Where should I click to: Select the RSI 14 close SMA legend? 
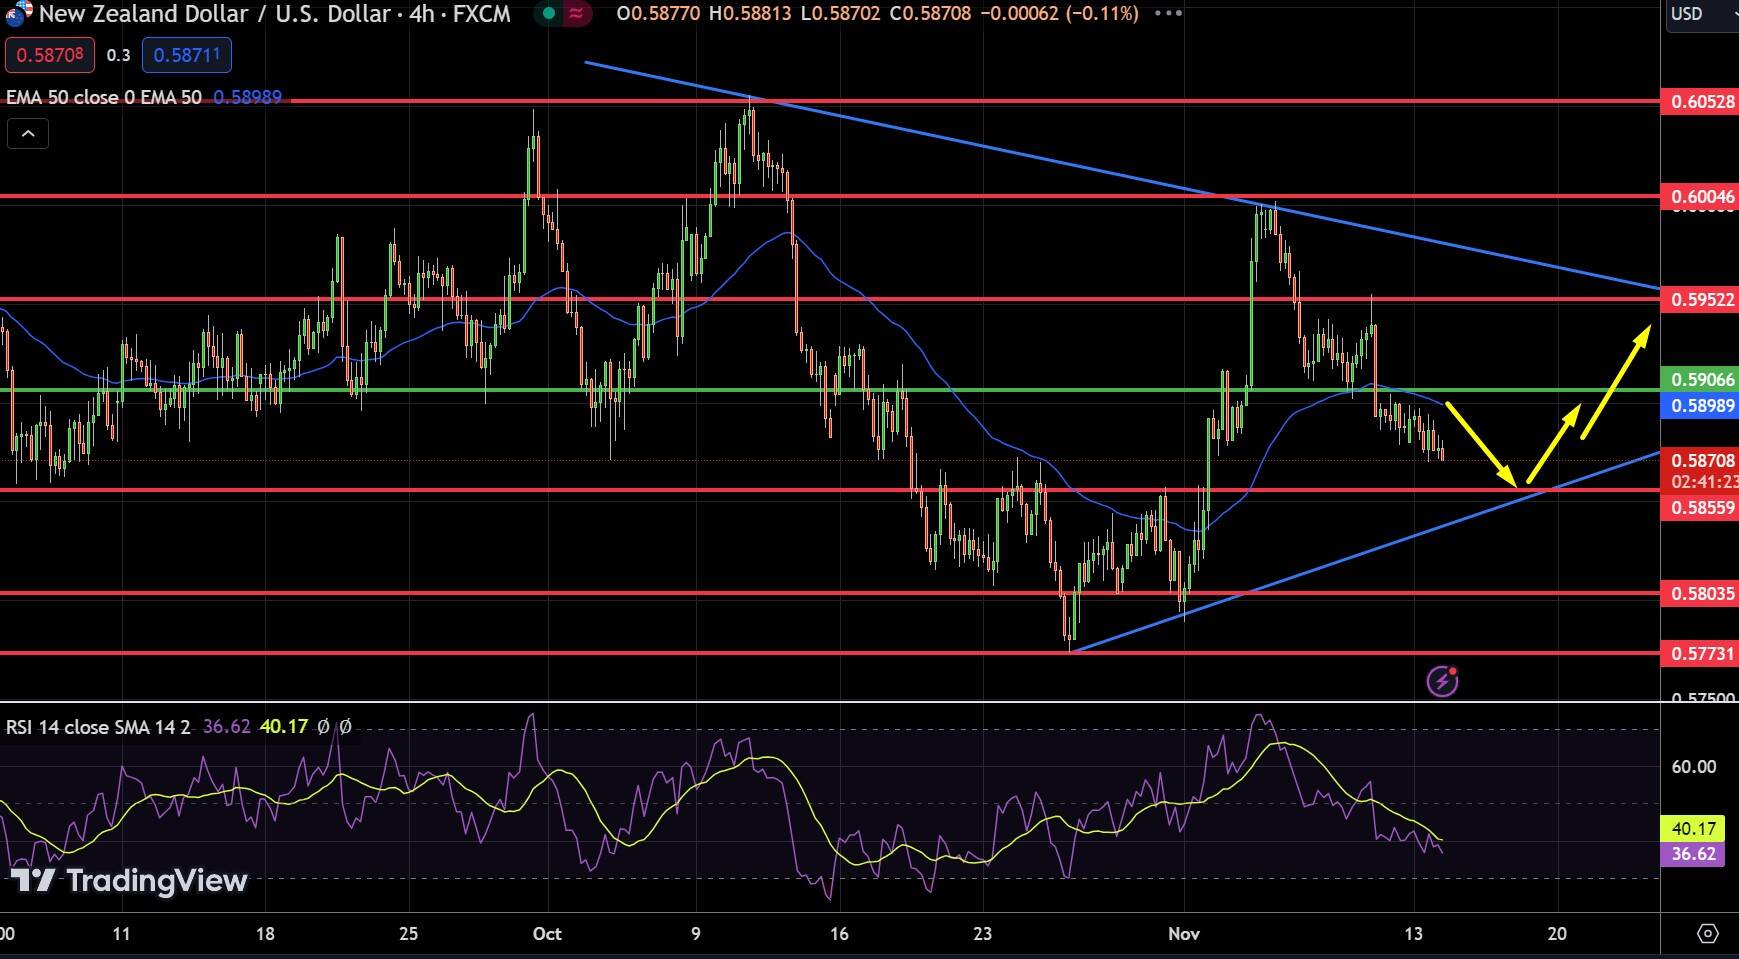[x=98, y=727]
